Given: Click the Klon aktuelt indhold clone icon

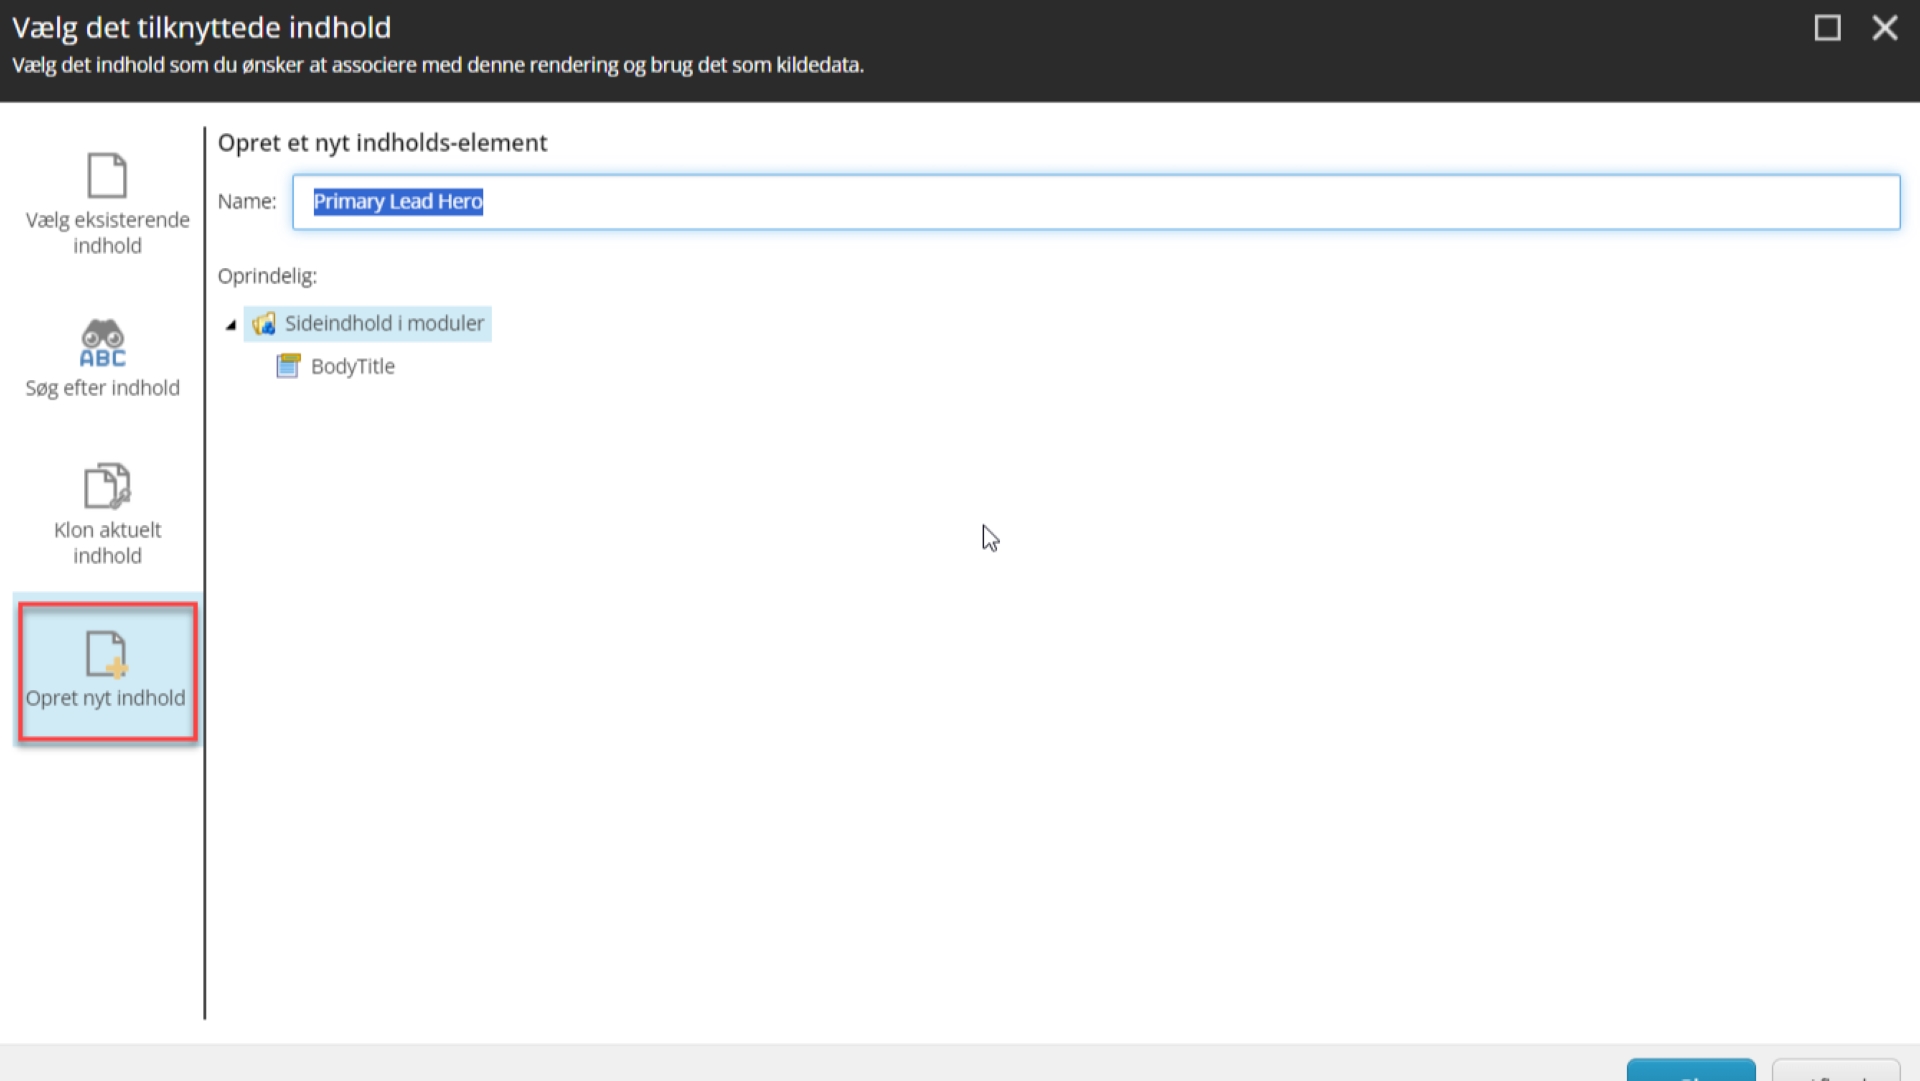Looking at the screenshot, I should (x=107, y=486).
